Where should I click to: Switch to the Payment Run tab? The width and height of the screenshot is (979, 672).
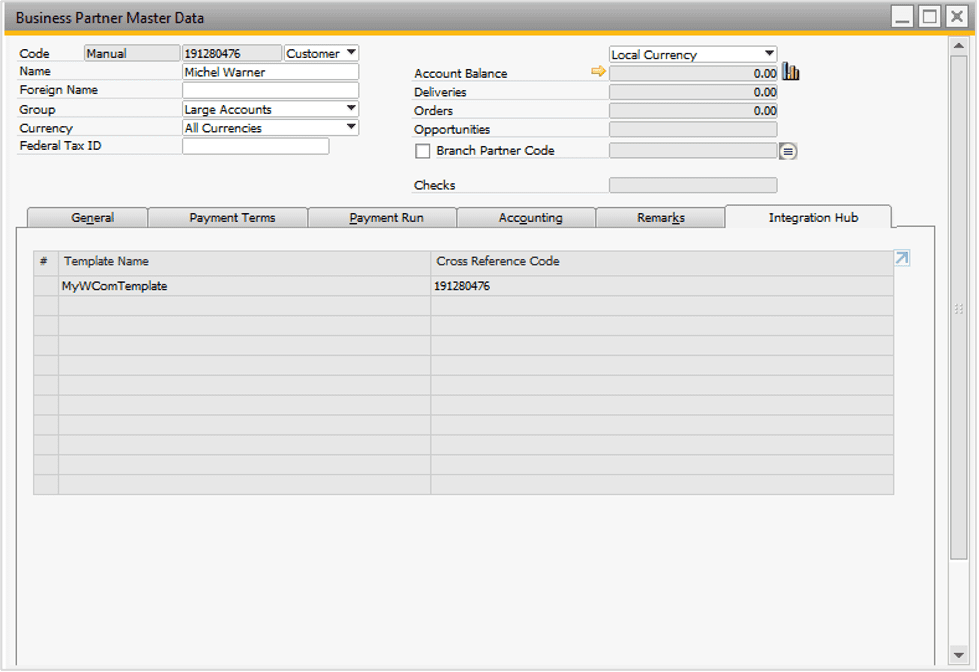[383, 218]
